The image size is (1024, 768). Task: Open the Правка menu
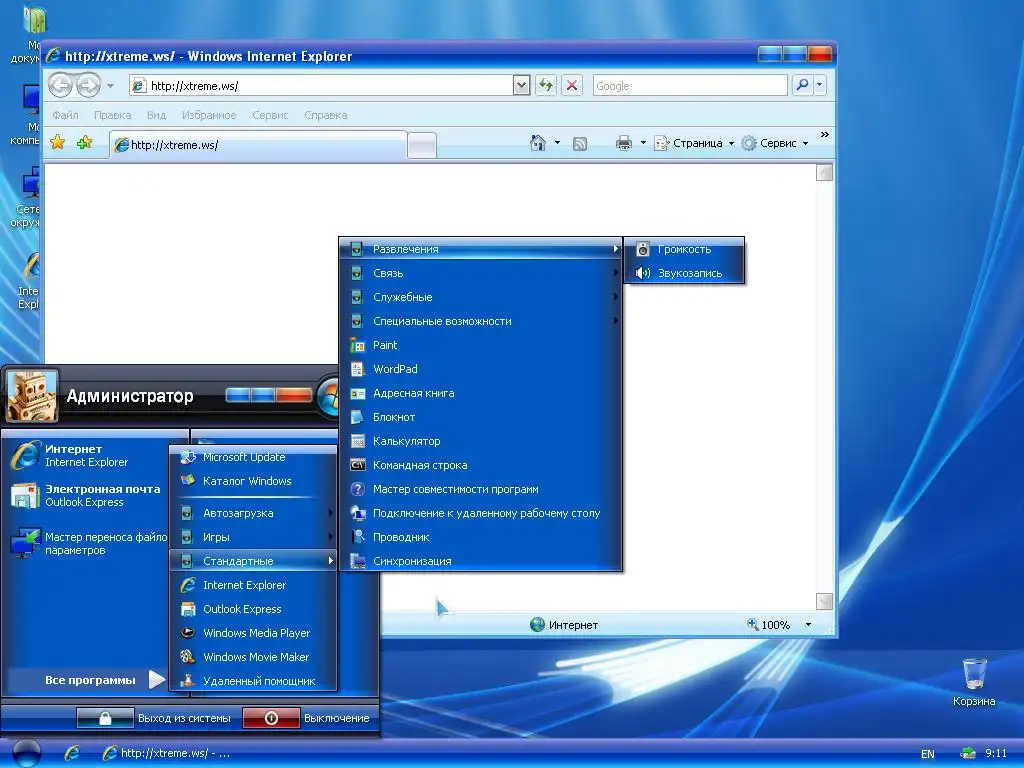pos(112,115)
